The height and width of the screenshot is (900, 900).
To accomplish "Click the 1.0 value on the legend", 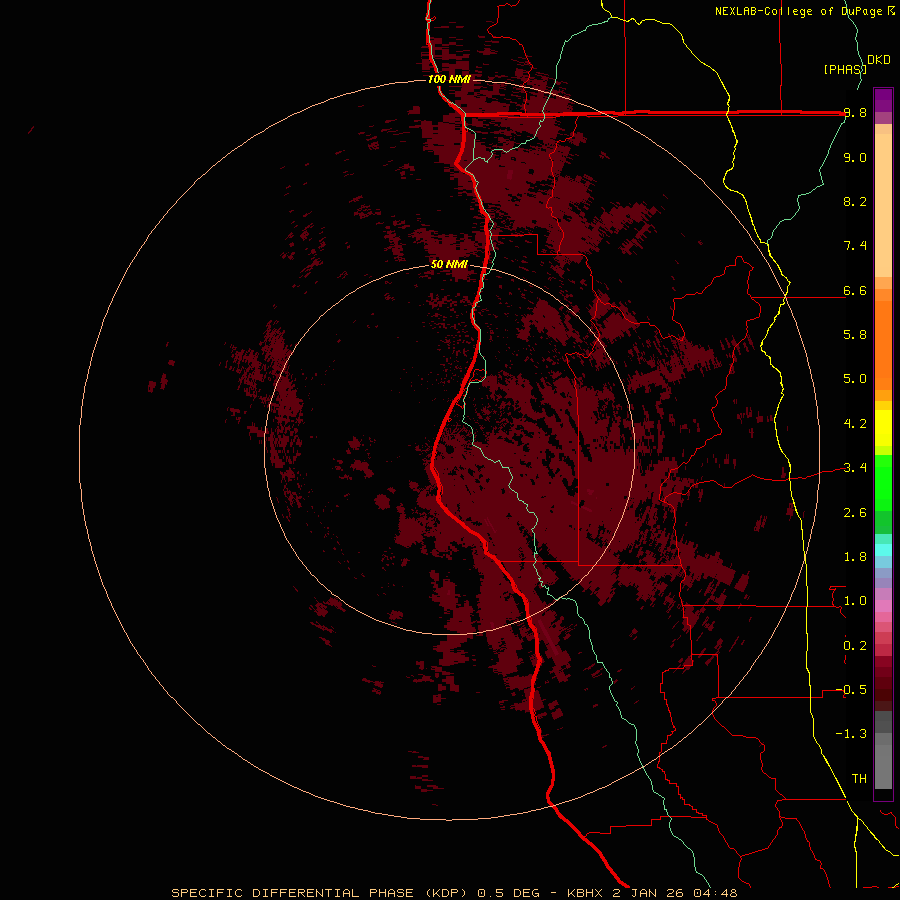I will [855, 601].
